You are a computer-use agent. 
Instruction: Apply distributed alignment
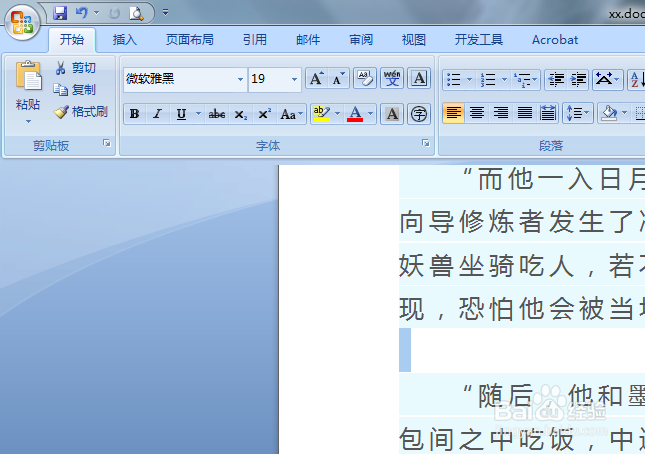point(548,113)
